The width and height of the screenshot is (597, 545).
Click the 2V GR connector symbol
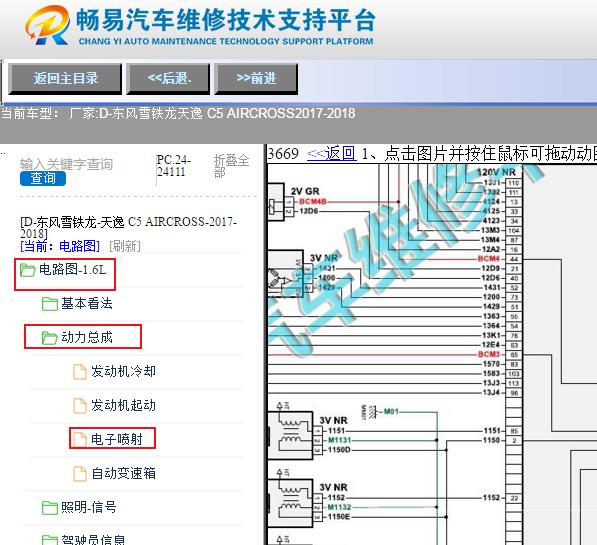276,202
